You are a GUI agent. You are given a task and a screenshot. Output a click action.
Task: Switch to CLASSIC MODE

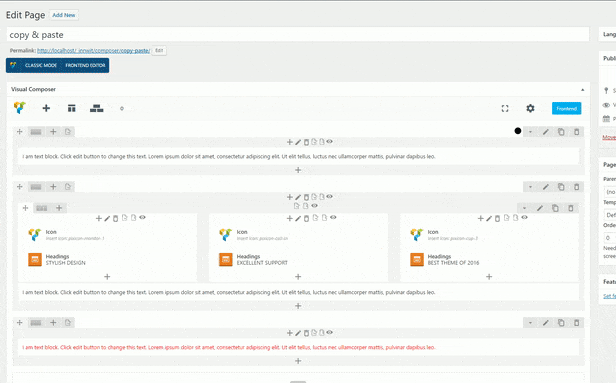[x=41, y=65]
